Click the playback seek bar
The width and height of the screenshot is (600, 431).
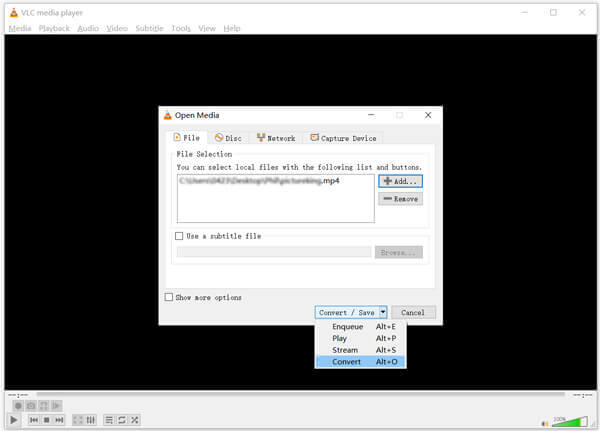click(x=300, y=395)
